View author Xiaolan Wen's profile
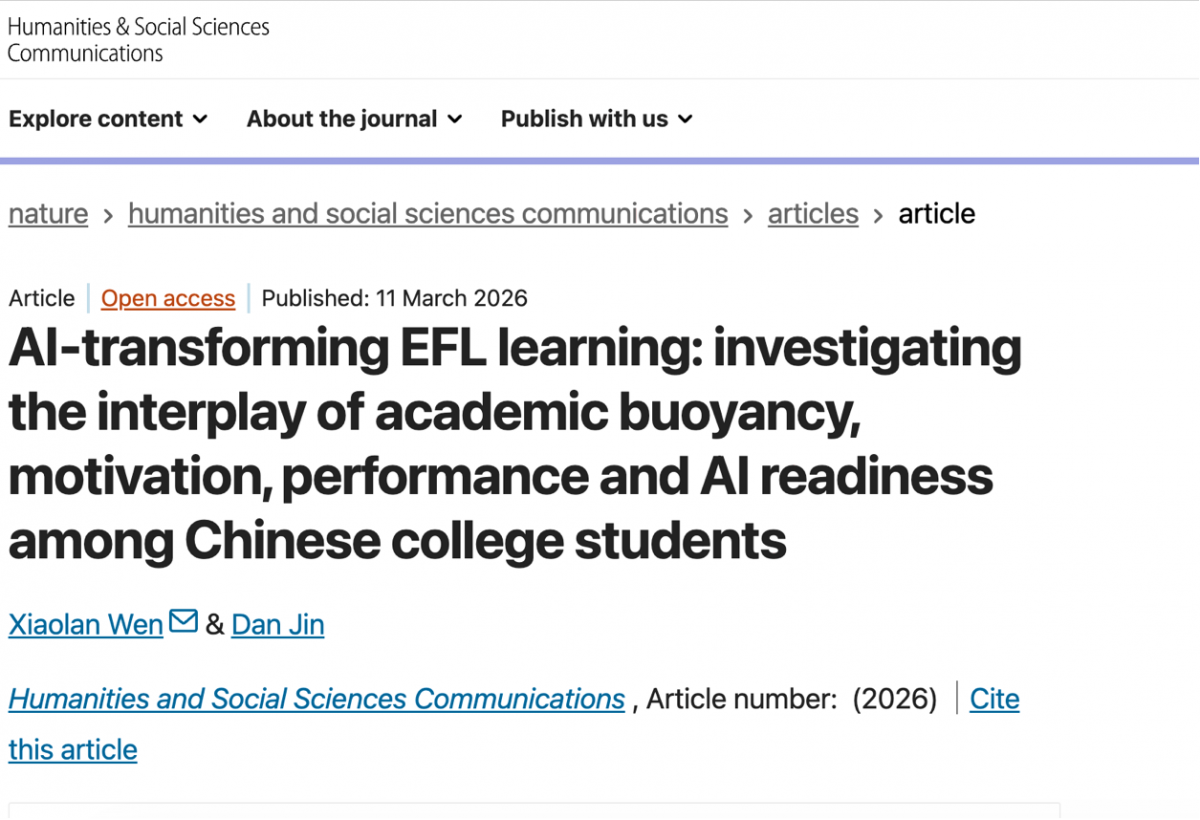 (85, 624)
